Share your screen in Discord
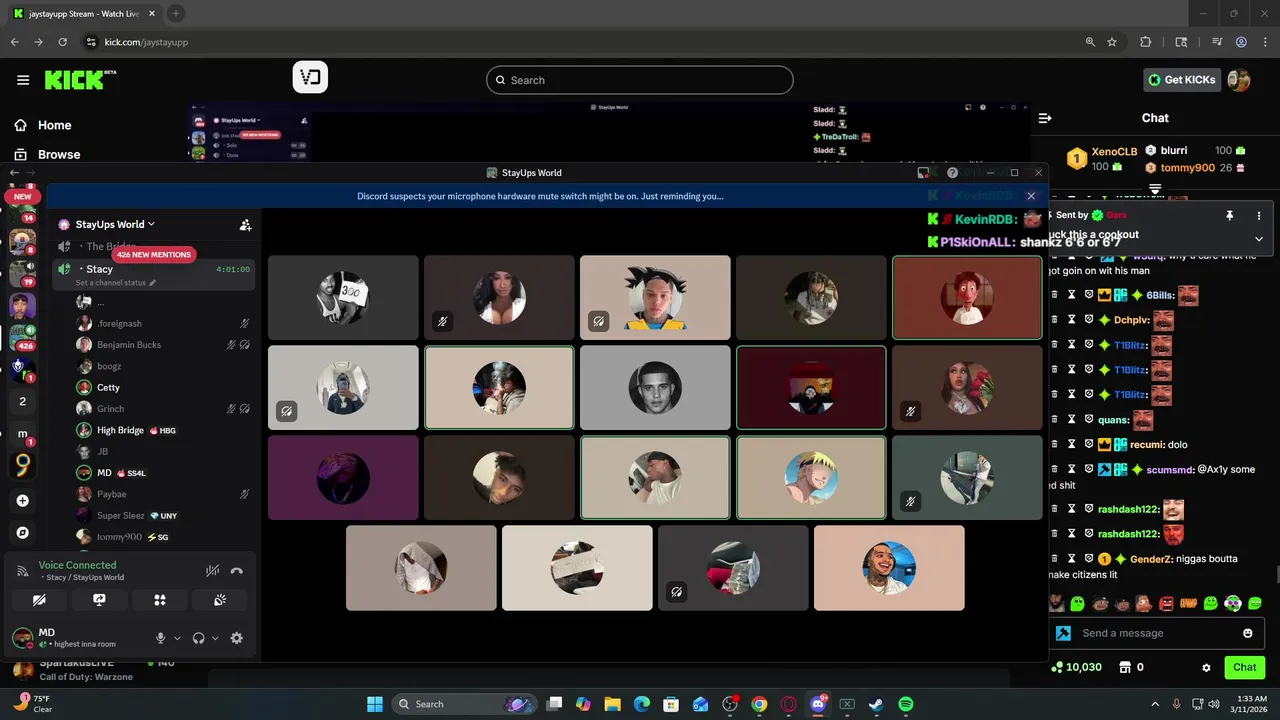 tap(99, 600)
